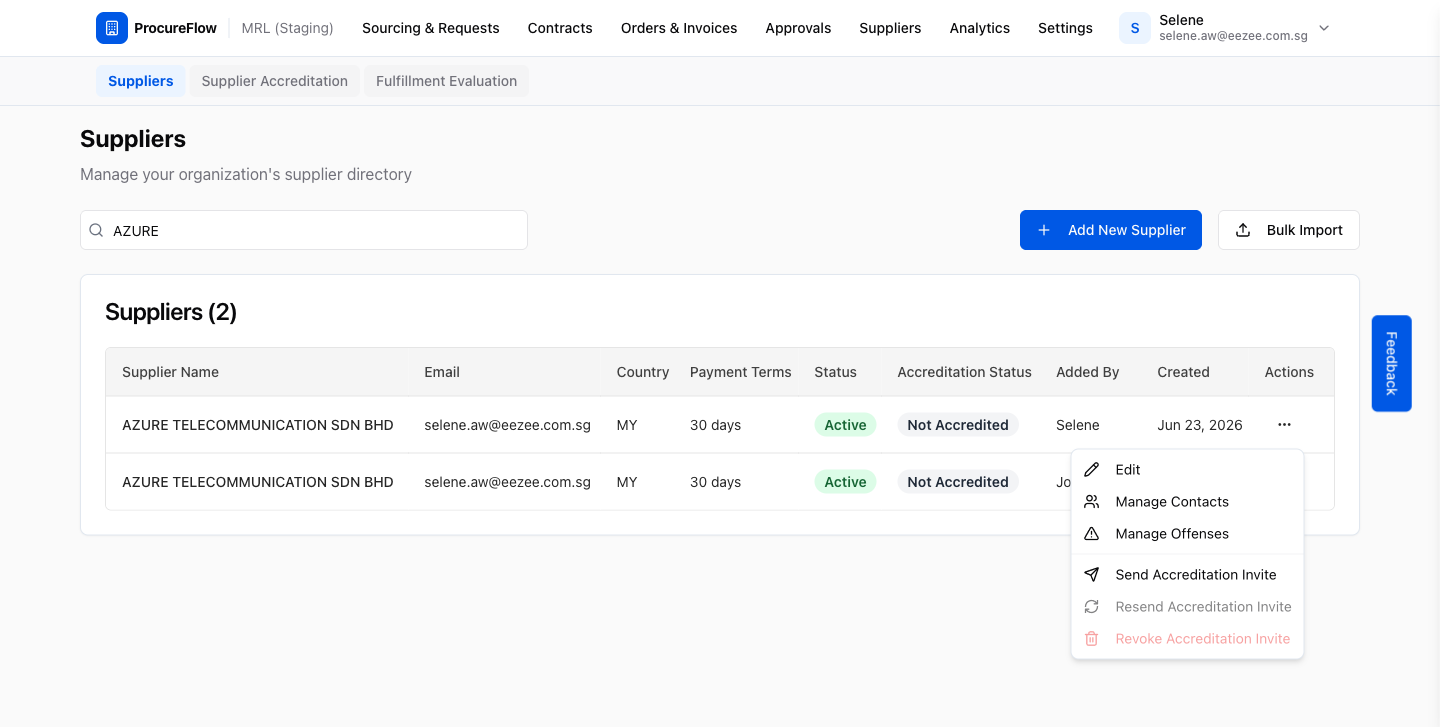Click the Suppliers (2) heading

[171, 312]
